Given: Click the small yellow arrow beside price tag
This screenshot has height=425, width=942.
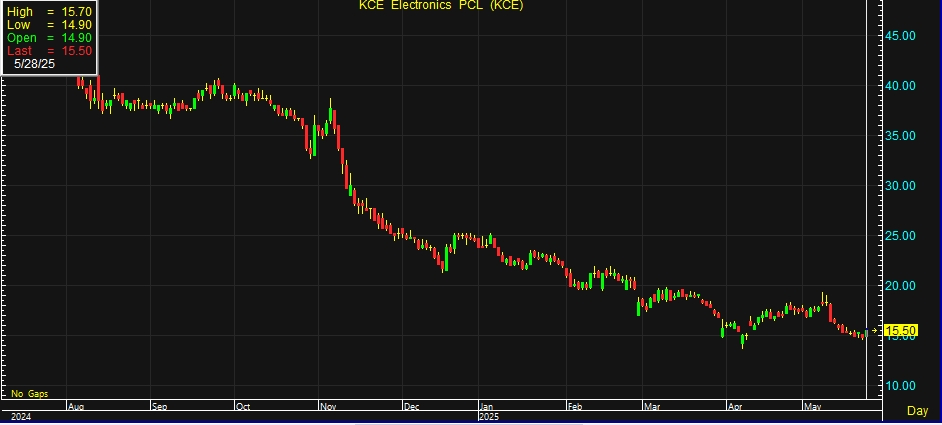Looking at the screenshot, I should (x=874, y=330).
